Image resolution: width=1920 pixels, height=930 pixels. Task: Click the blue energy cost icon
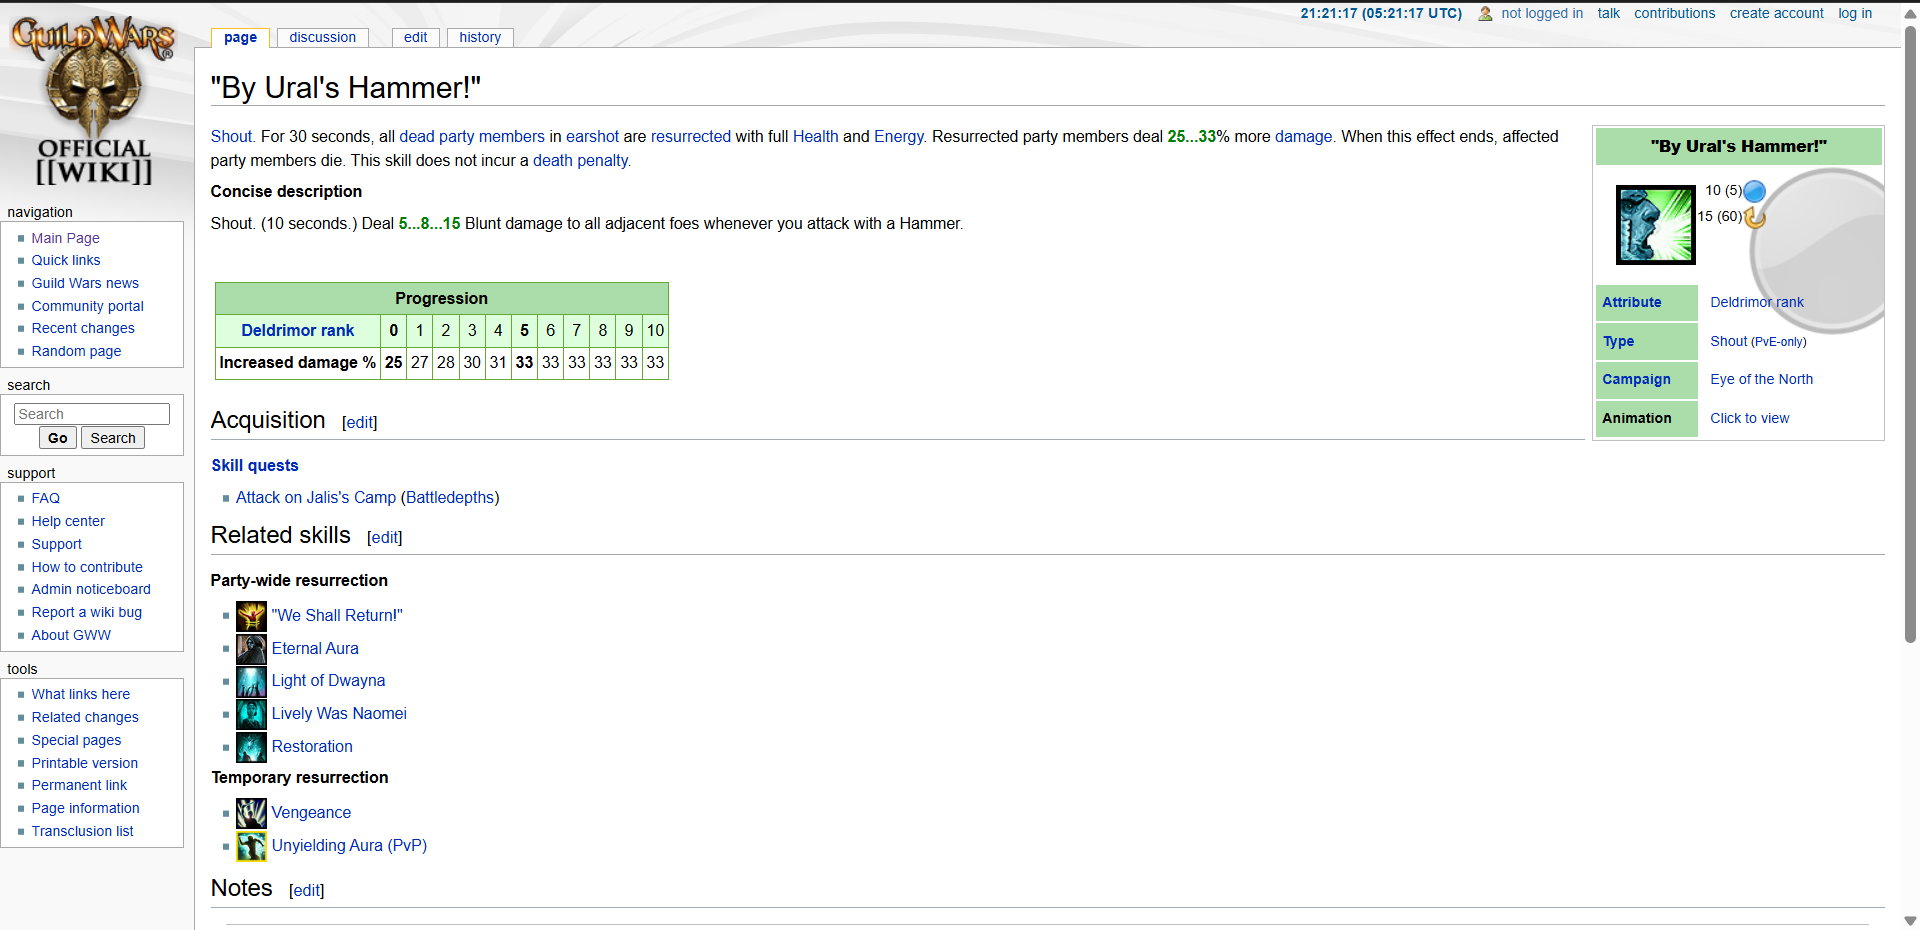pyautogui.click(x=1755, y=191)
